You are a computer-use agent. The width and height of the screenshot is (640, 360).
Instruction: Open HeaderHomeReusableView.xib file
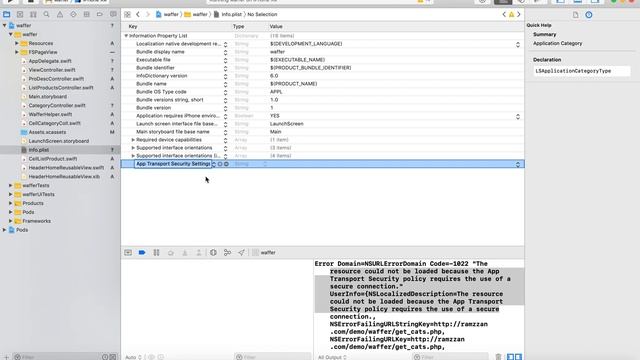point(64,177)
